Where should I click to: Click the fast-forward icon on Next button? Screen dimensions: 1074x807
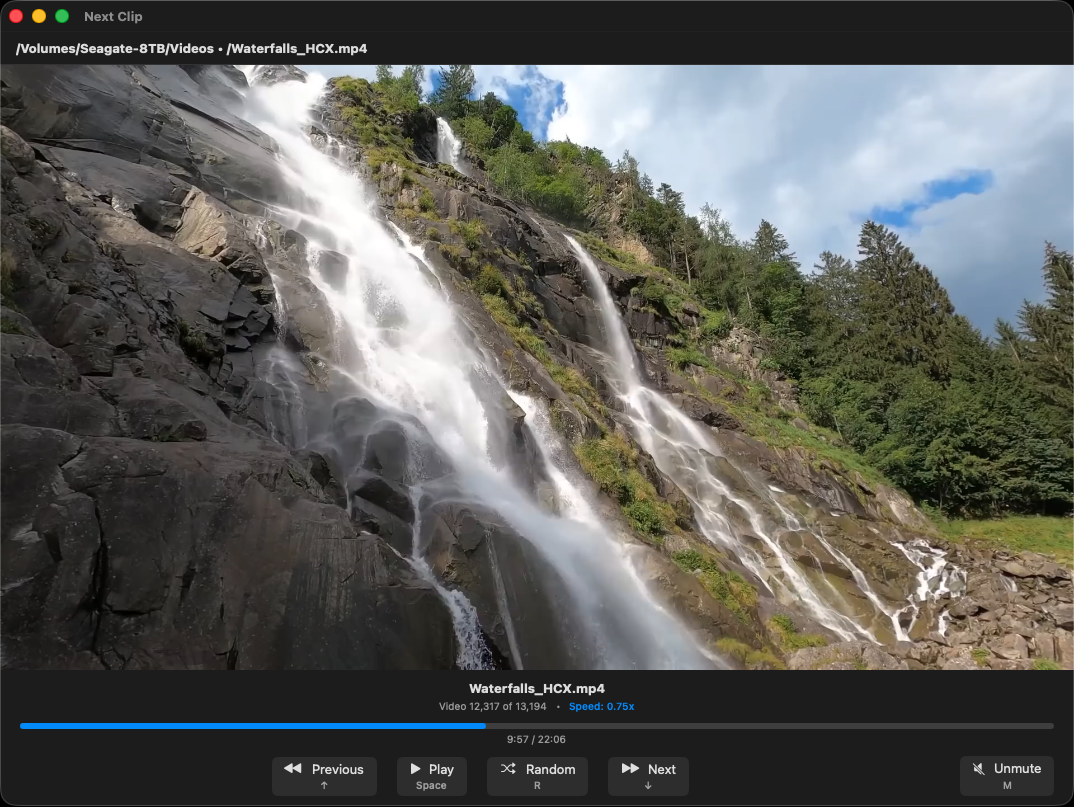click(630, 769)
